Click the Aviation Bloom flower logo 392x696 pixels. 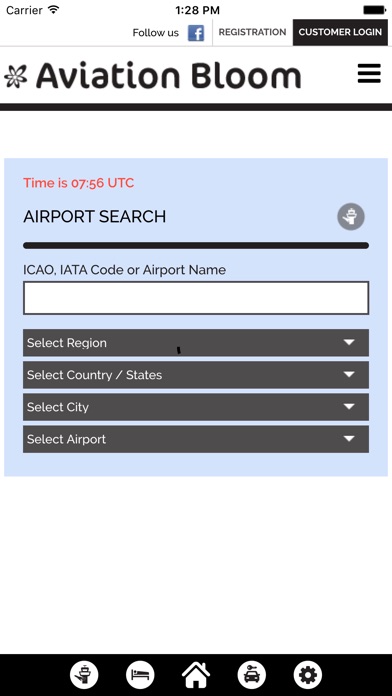pos(16,76)
